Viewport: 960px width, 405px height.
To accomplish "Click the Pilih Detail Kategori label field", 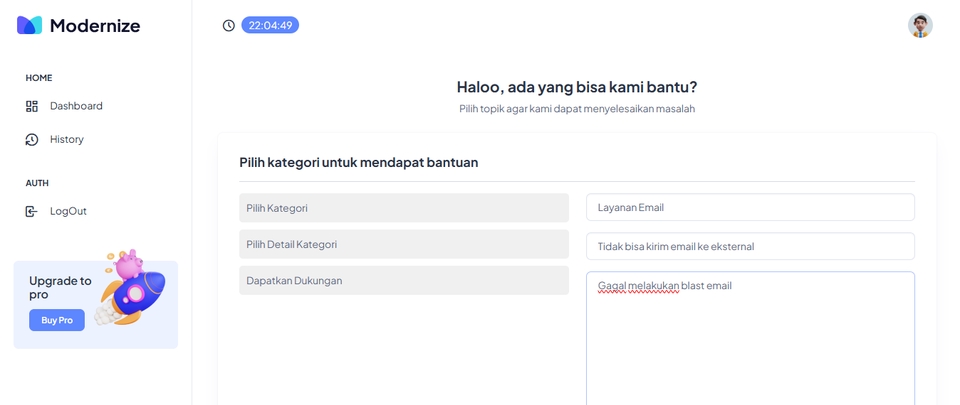I will 403,244.
